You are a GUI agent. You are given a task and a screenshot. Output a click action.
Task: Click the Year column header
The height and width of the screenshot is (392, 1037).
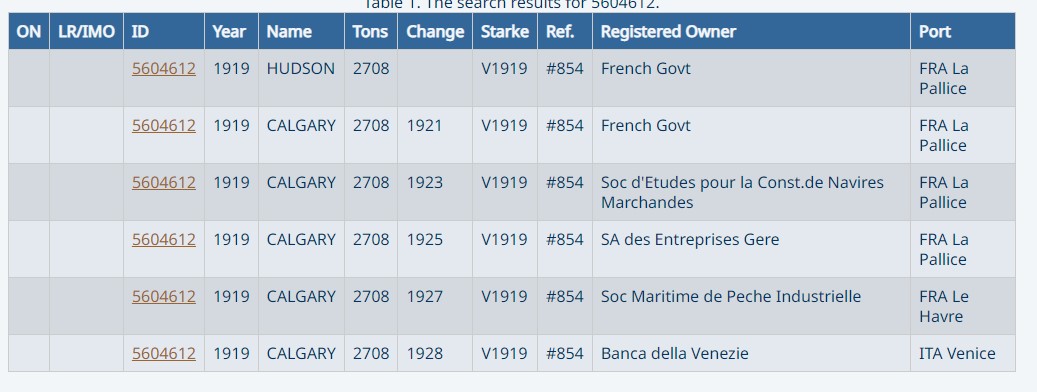pos(231,31)
